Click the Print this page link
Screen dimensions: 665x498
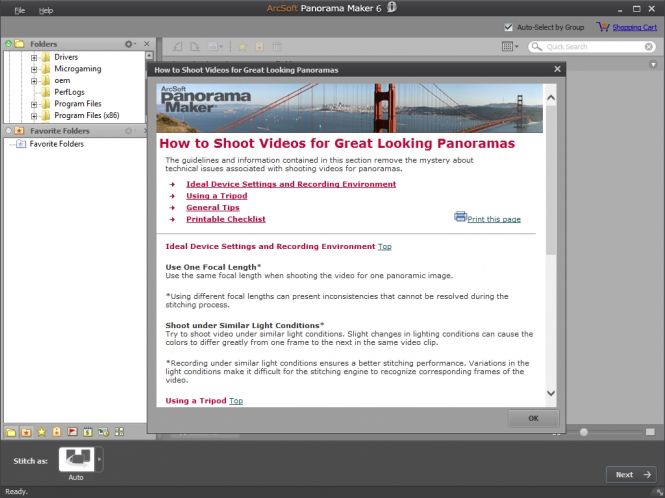click(x=494, y=219)
